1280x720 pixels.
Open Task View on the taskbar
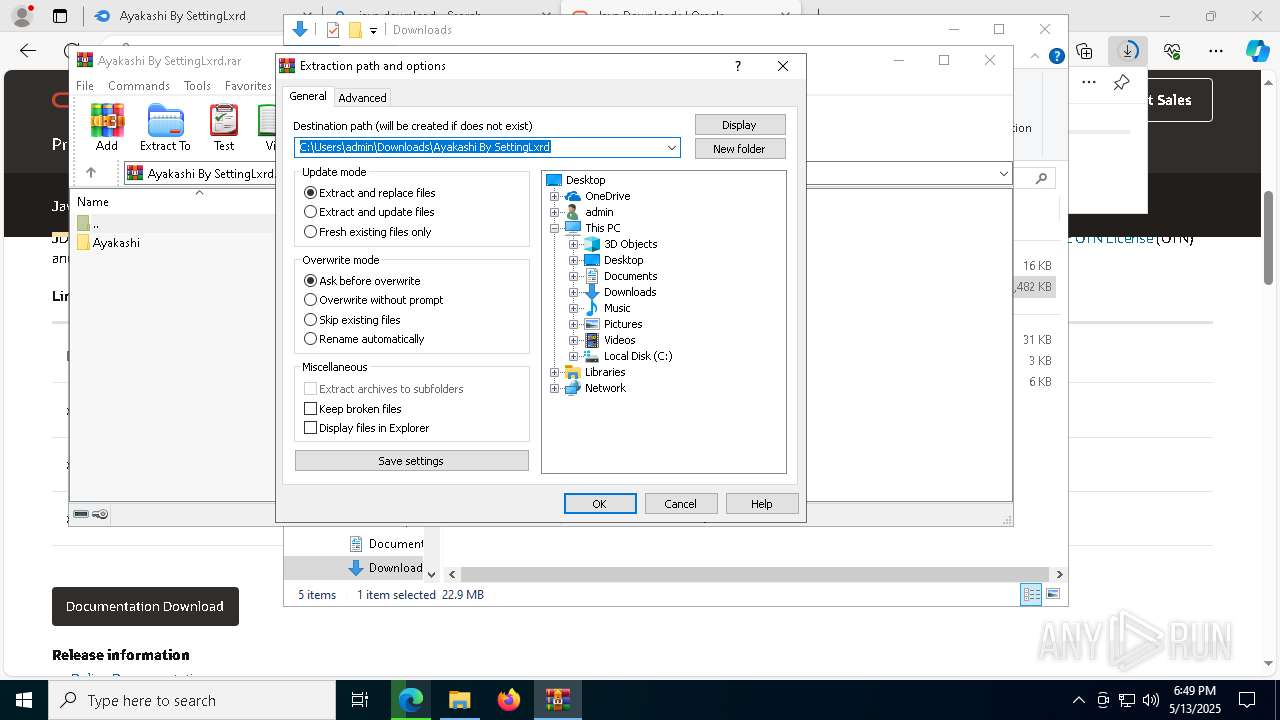pyautogui.click(x=360, y=700)
